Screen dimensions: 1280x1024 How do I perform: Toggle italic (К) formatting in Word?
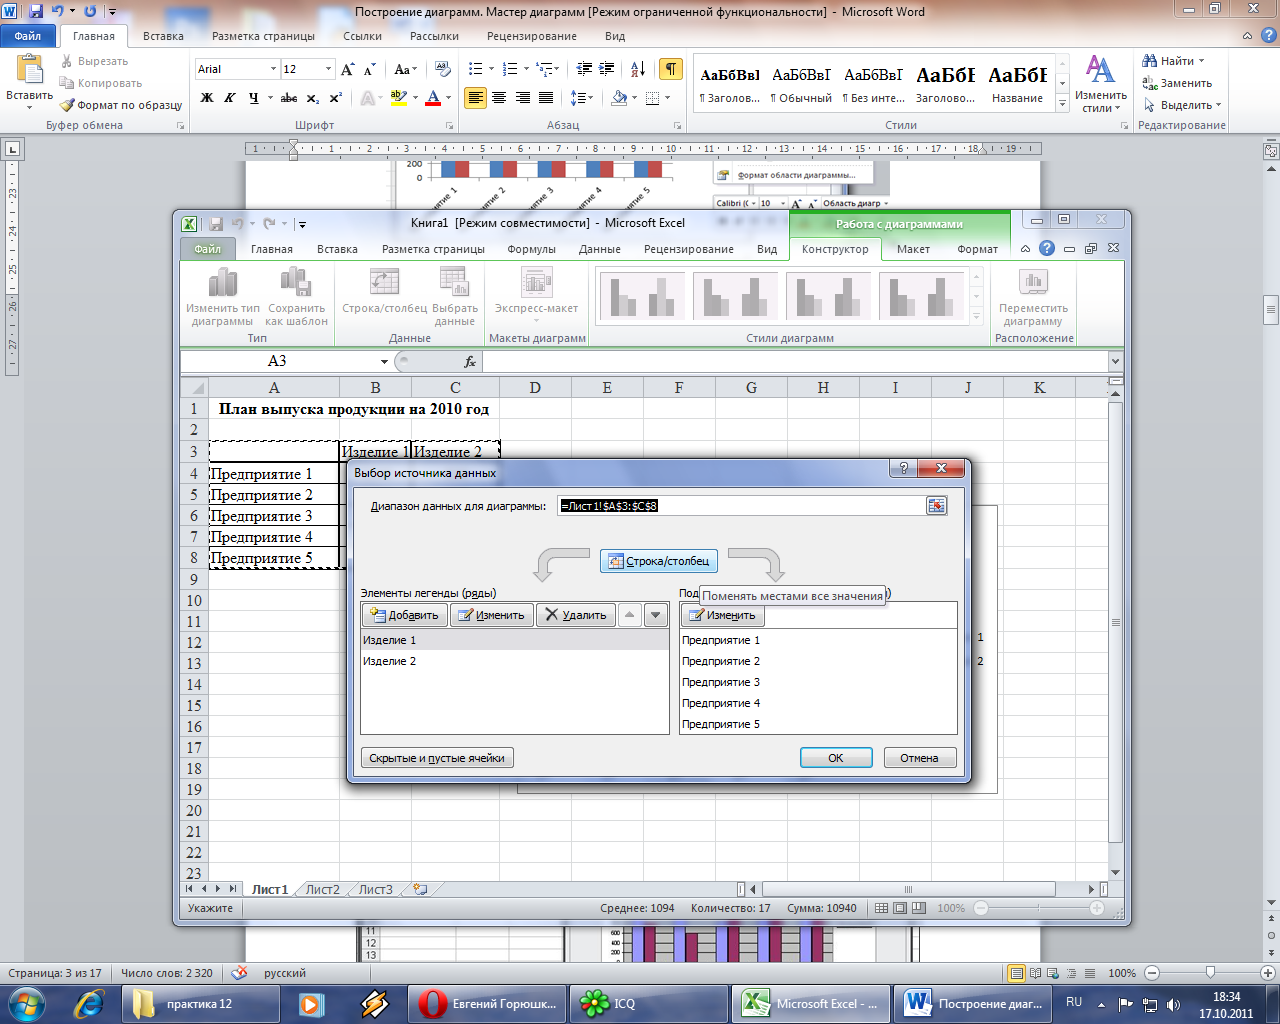click(230, 98)
